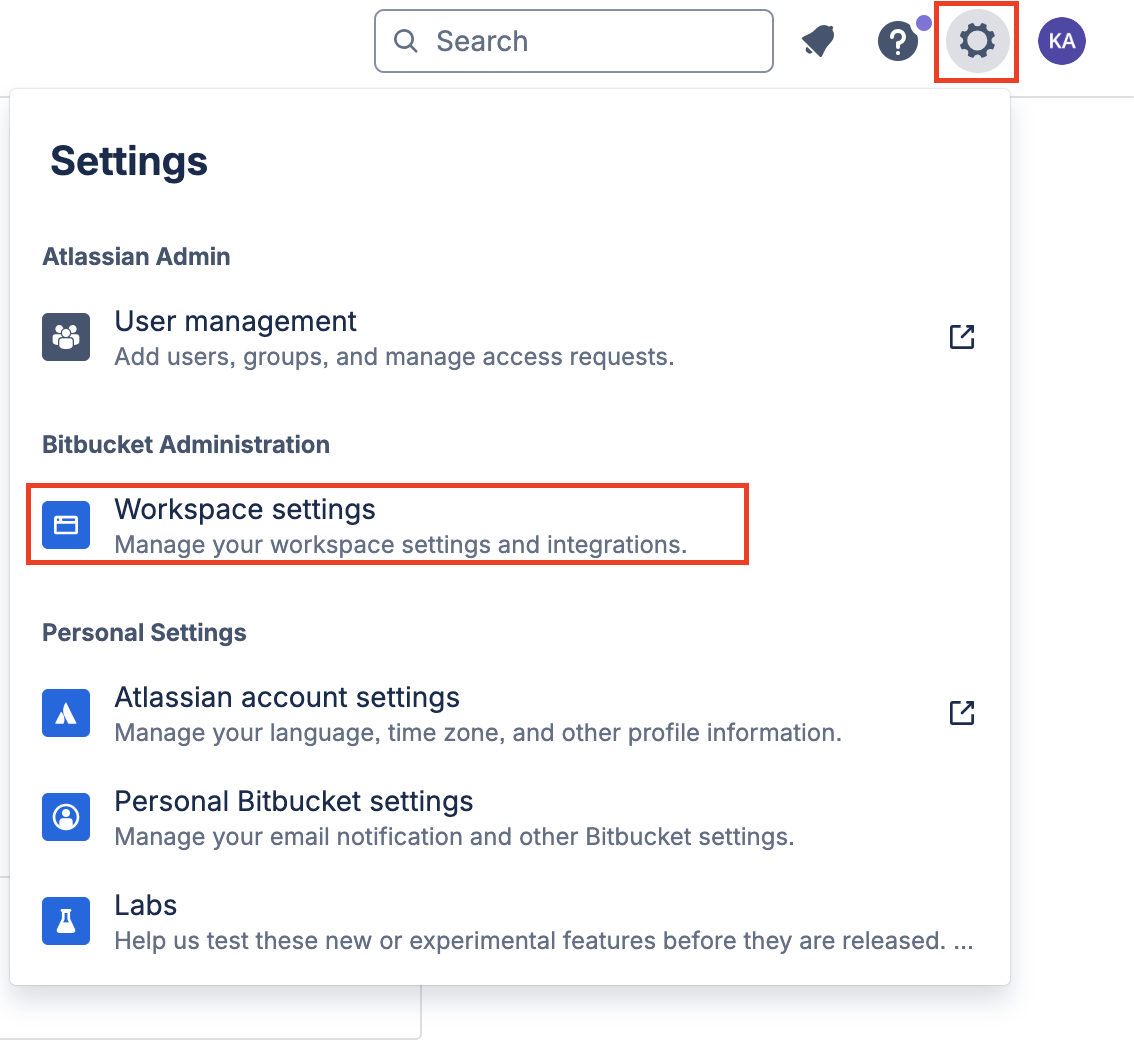Image resolution: width=1134 pixels, height=1060 pixels.
Task: Open the megaphone notifications icon
Action: [x=819, y=41]
